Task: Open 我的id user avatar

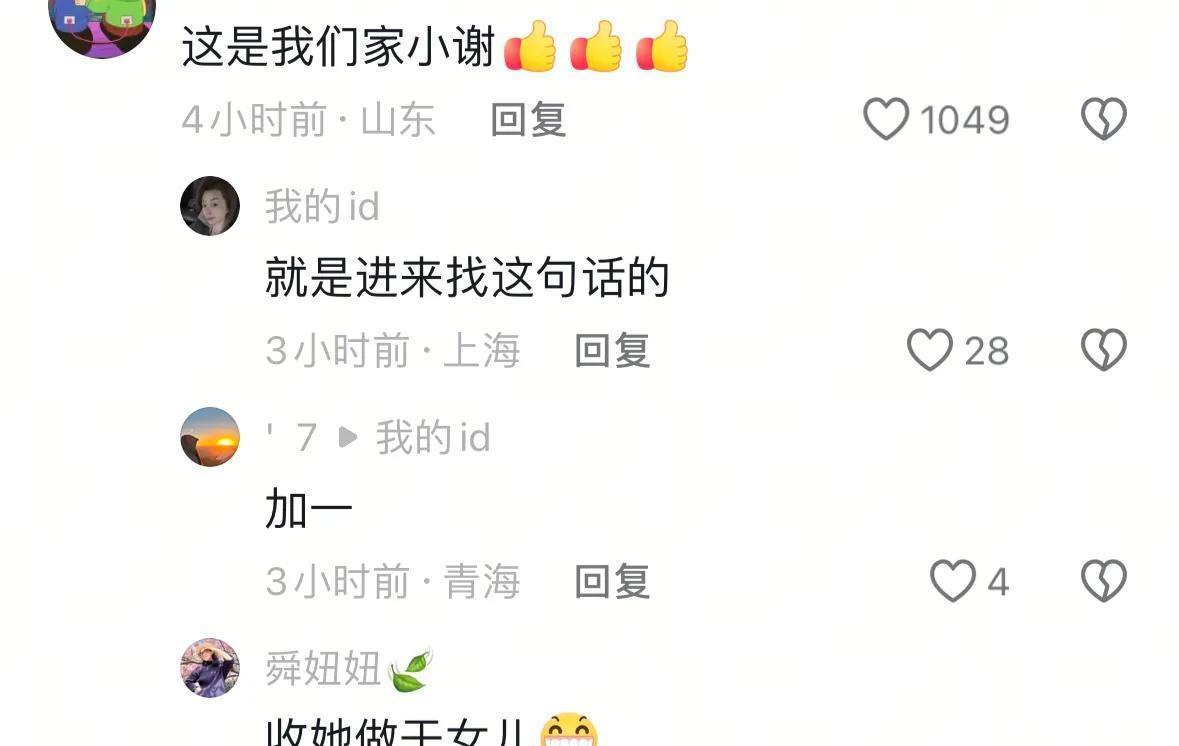Action: pyautogui.click(x=210, y=206)
